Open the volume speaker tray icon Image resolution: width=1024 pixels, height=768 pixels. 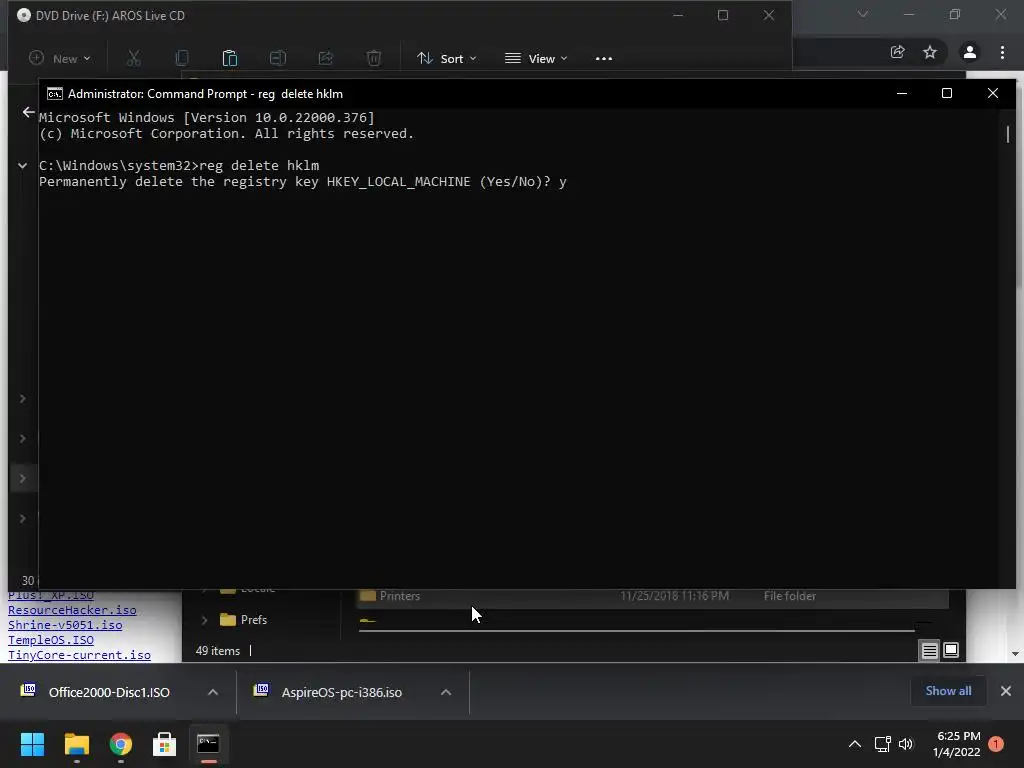tap(906, 744)
